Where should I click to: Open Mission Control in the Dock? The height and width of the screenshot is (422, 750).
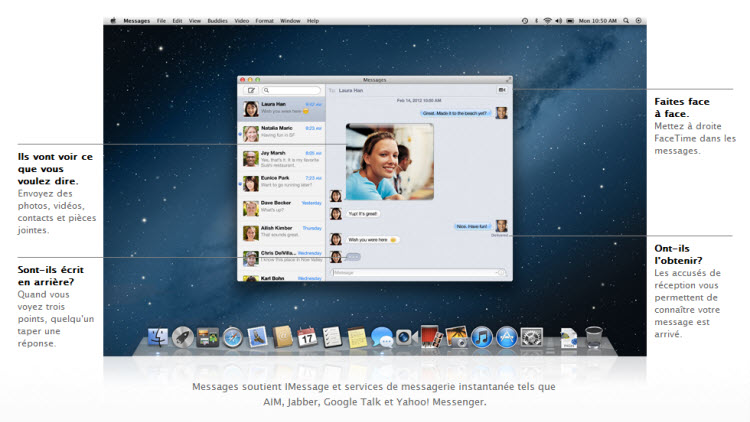pos(208,337)
